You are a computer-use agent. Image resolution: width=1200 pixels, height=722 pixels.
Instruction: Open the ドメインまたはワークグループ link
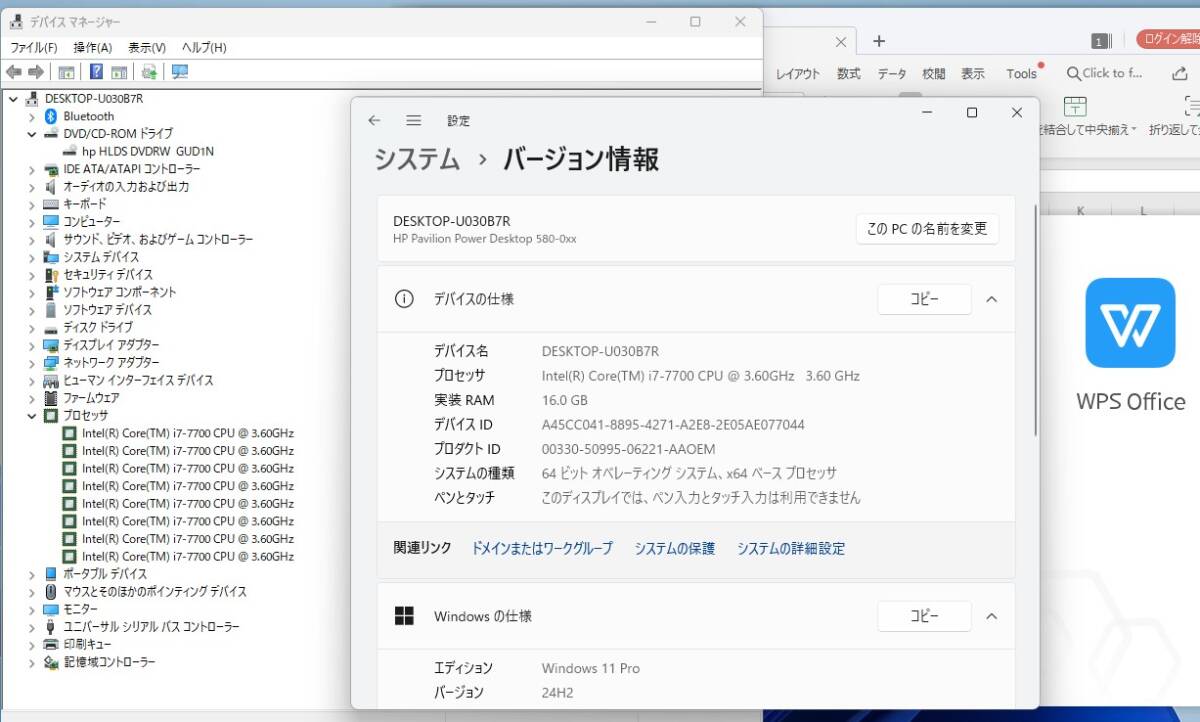click(542, 548)
